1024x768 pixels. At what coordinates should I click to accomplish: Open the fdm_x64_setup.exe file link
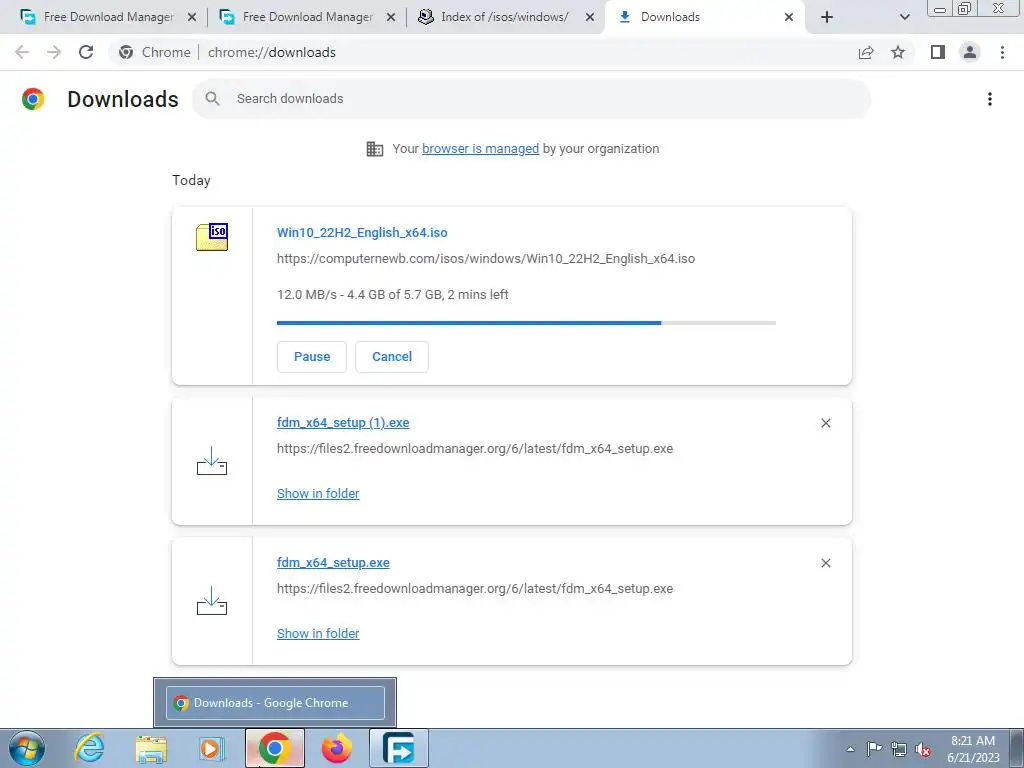[x=333, y=562]
